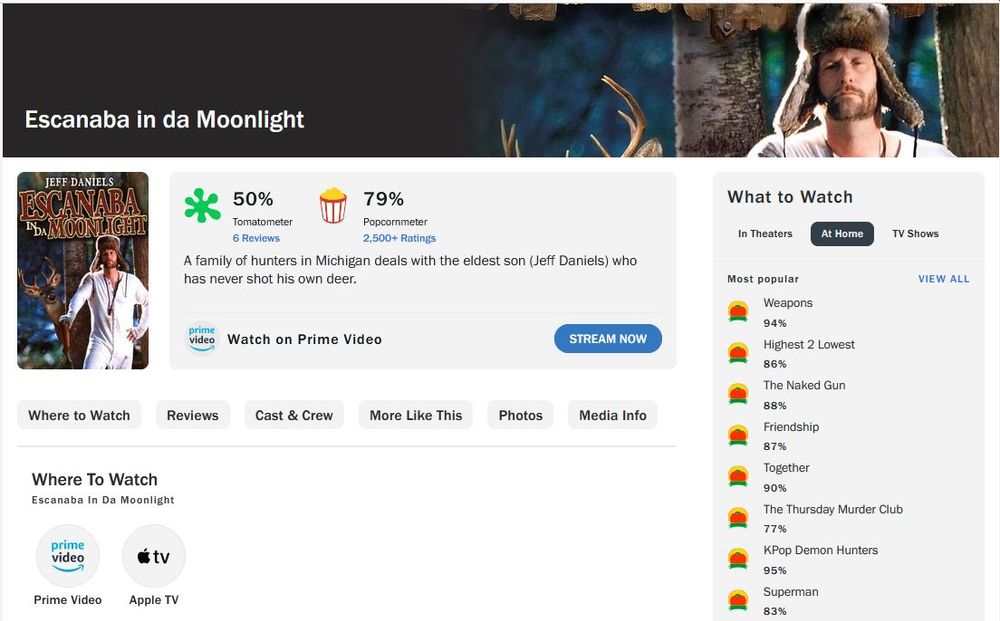Select the Apple TV icon under Where To Watch
1000x621 pixels.
(153, 556)
